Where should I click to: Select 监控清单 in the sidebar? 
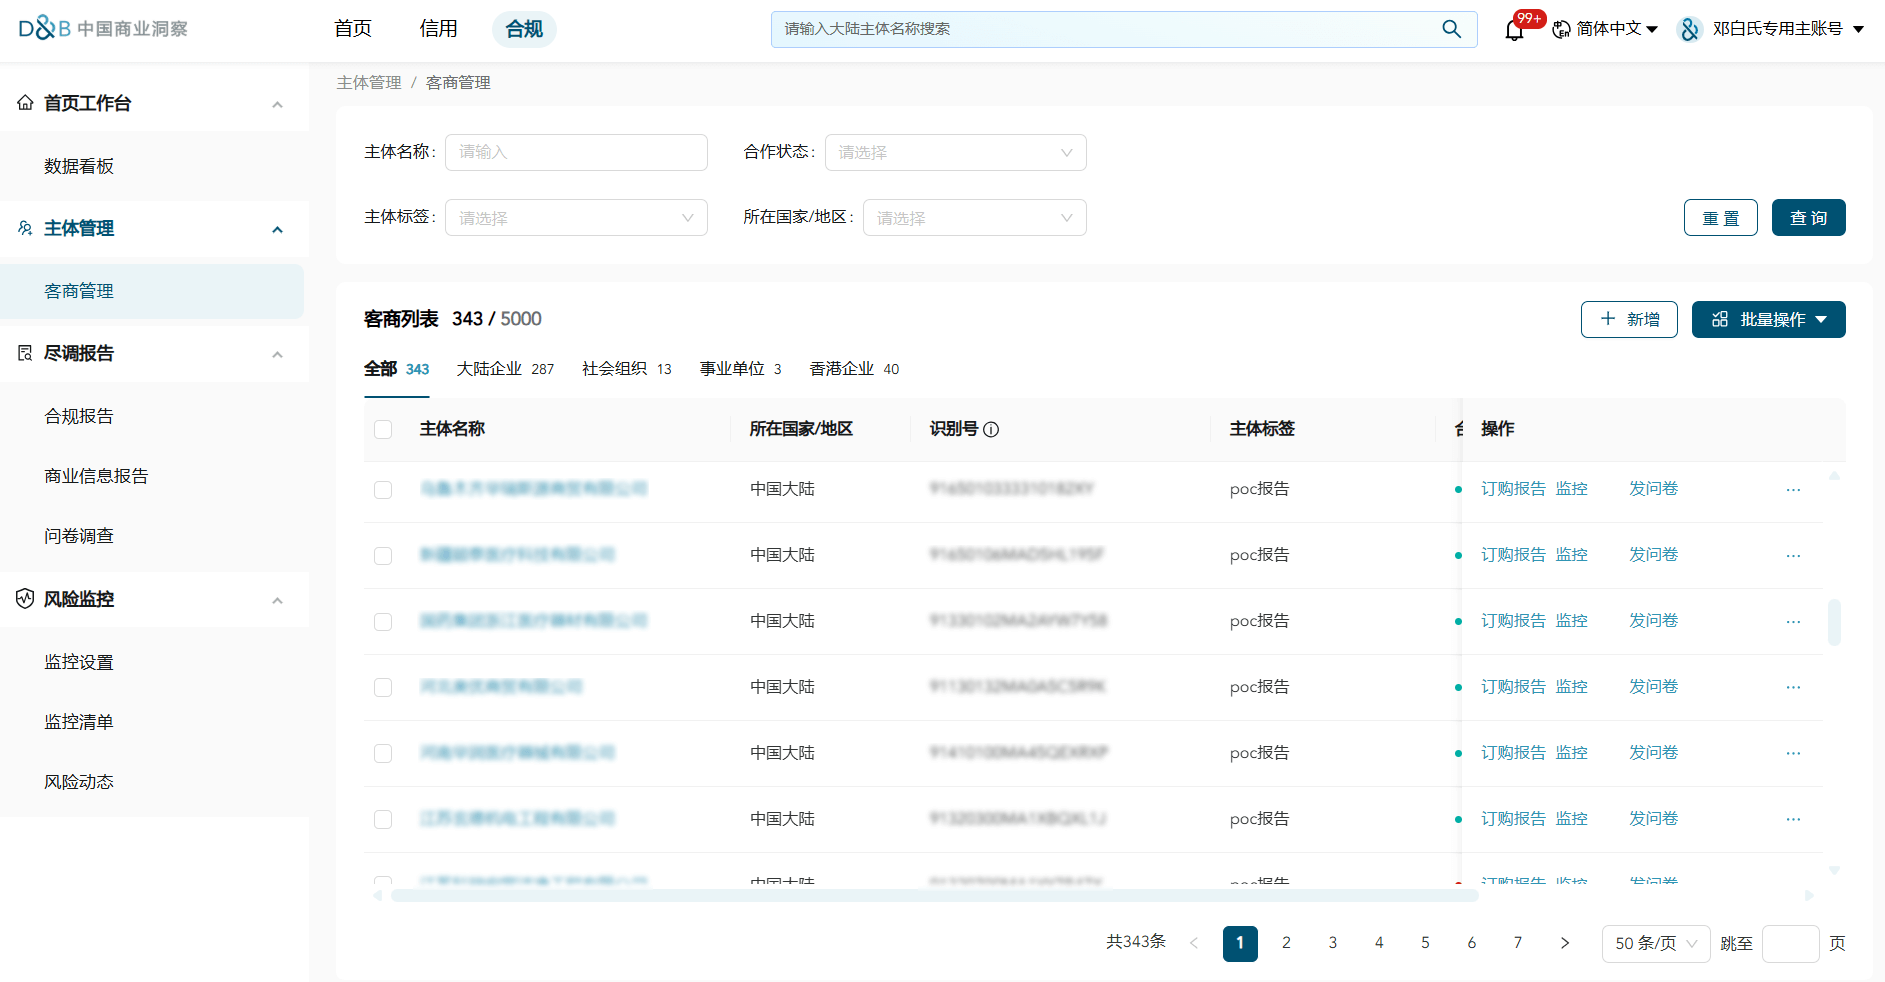point(79,722)
